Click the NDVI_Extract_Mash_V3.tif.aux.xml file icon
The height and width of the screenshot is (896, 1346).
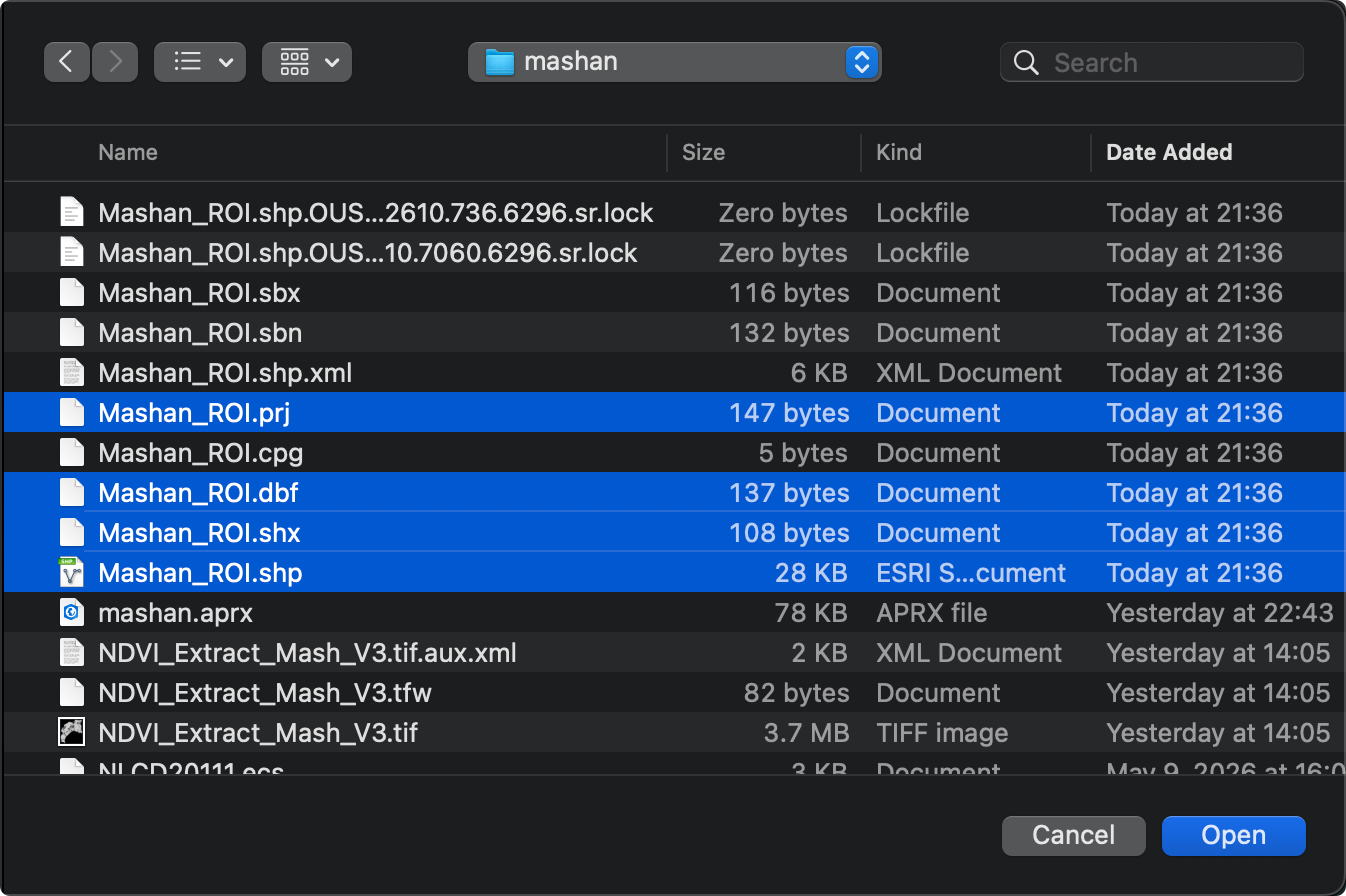coord(70,653)
